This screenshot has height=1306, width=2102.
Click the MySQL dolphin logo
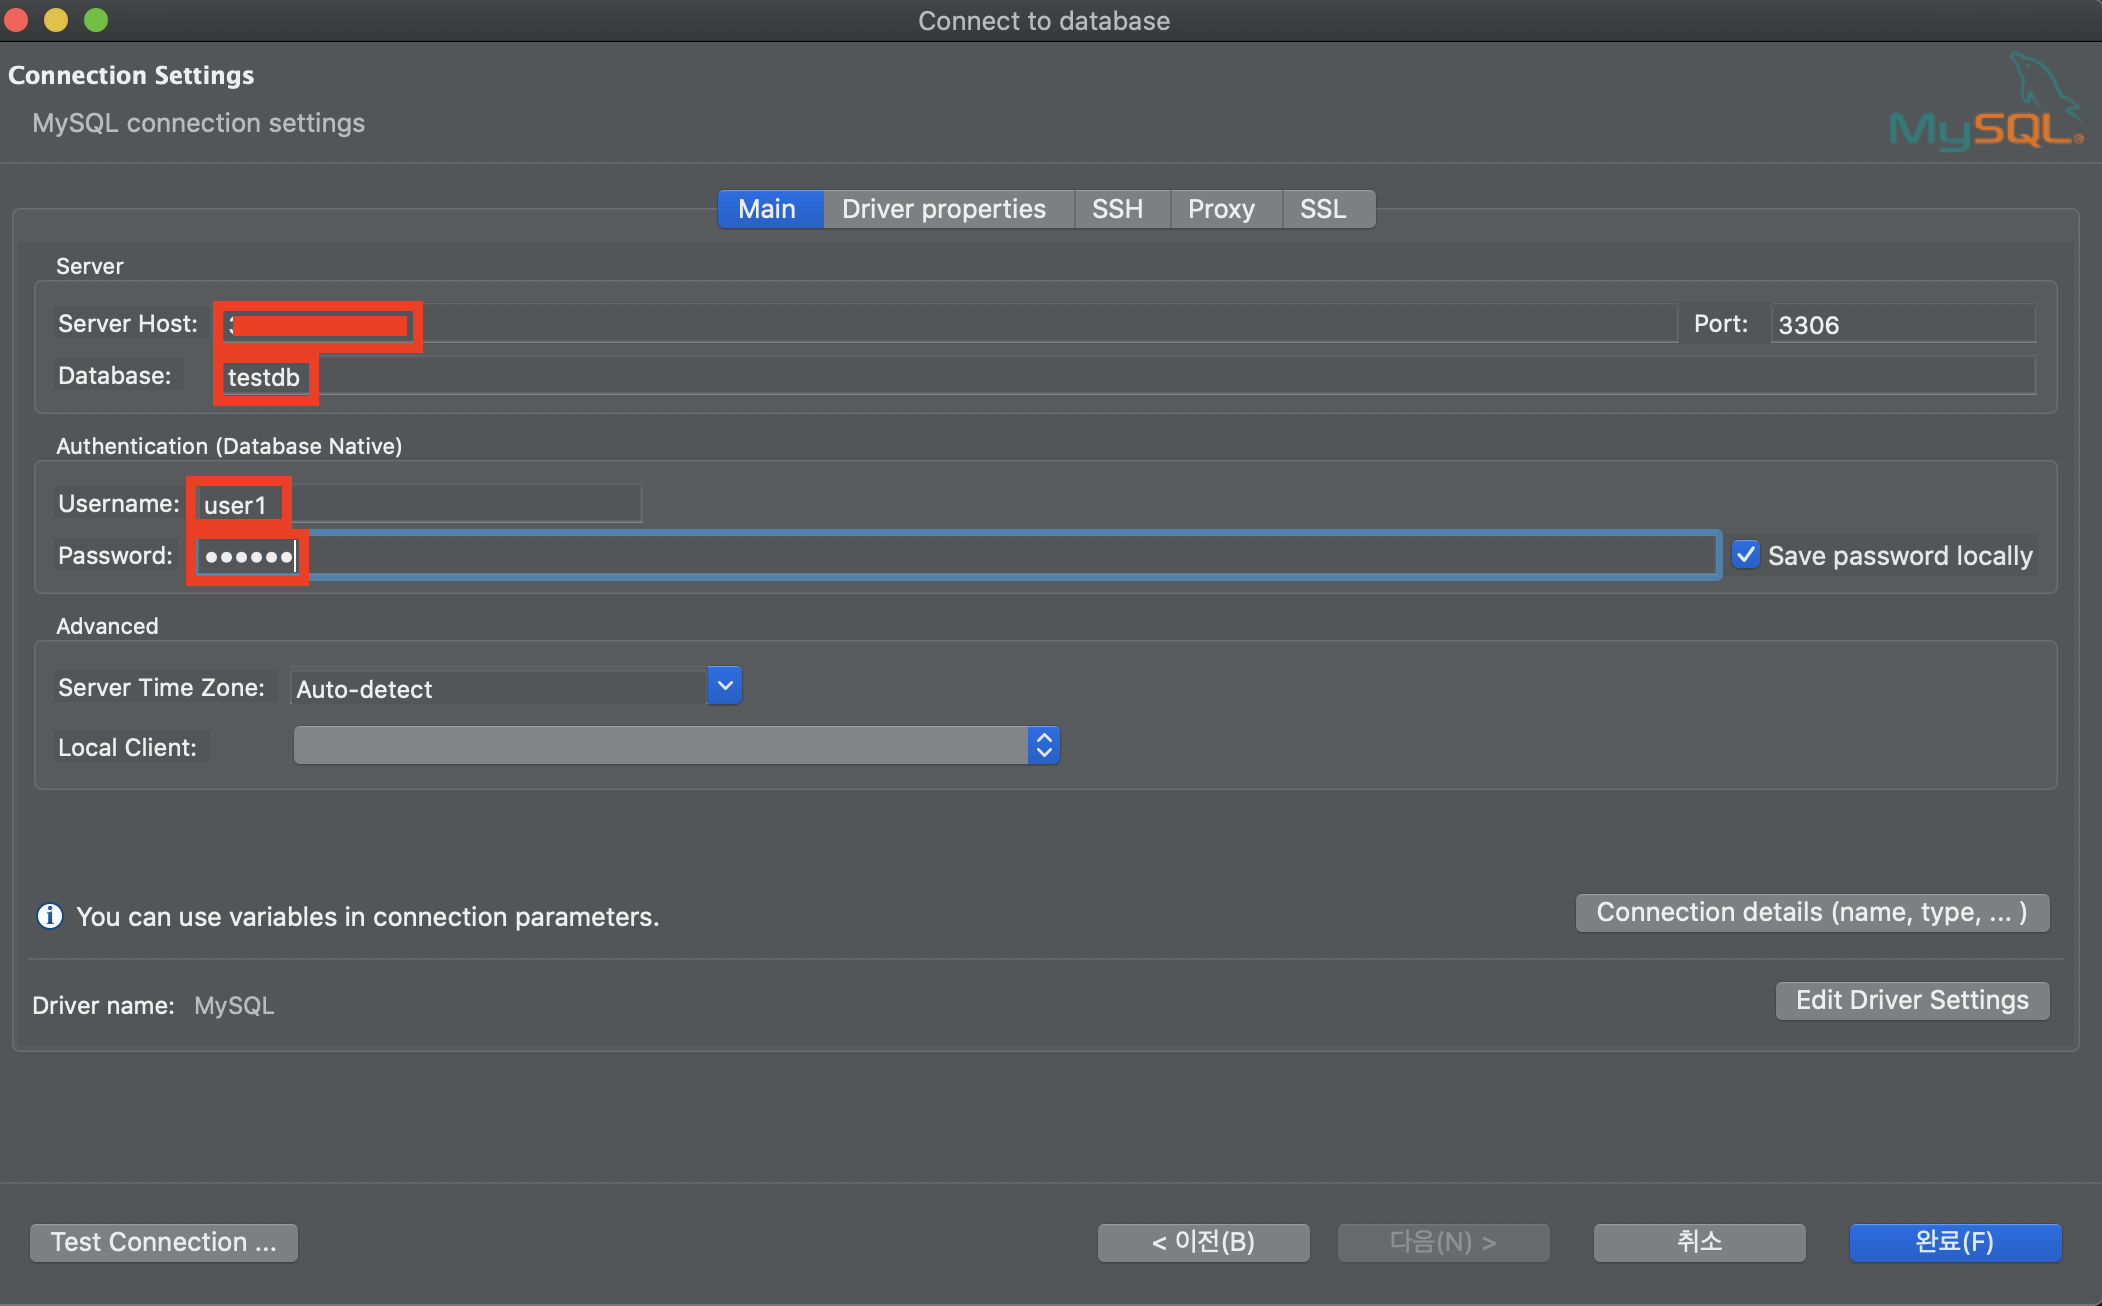click(1984, 105)
